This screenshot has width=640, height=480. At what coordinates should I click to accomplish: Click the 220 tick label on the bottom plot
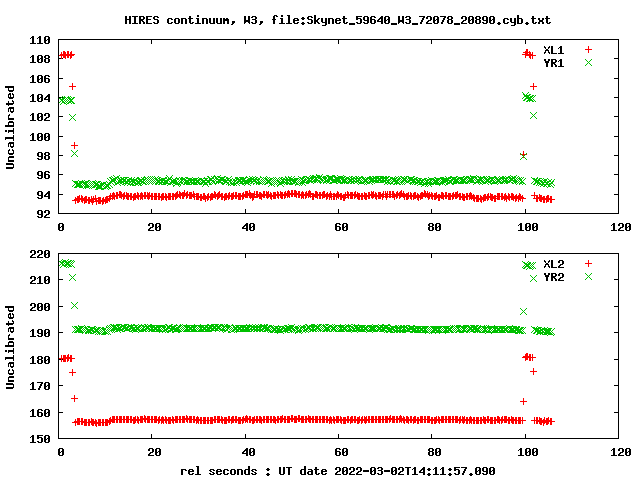40,254
